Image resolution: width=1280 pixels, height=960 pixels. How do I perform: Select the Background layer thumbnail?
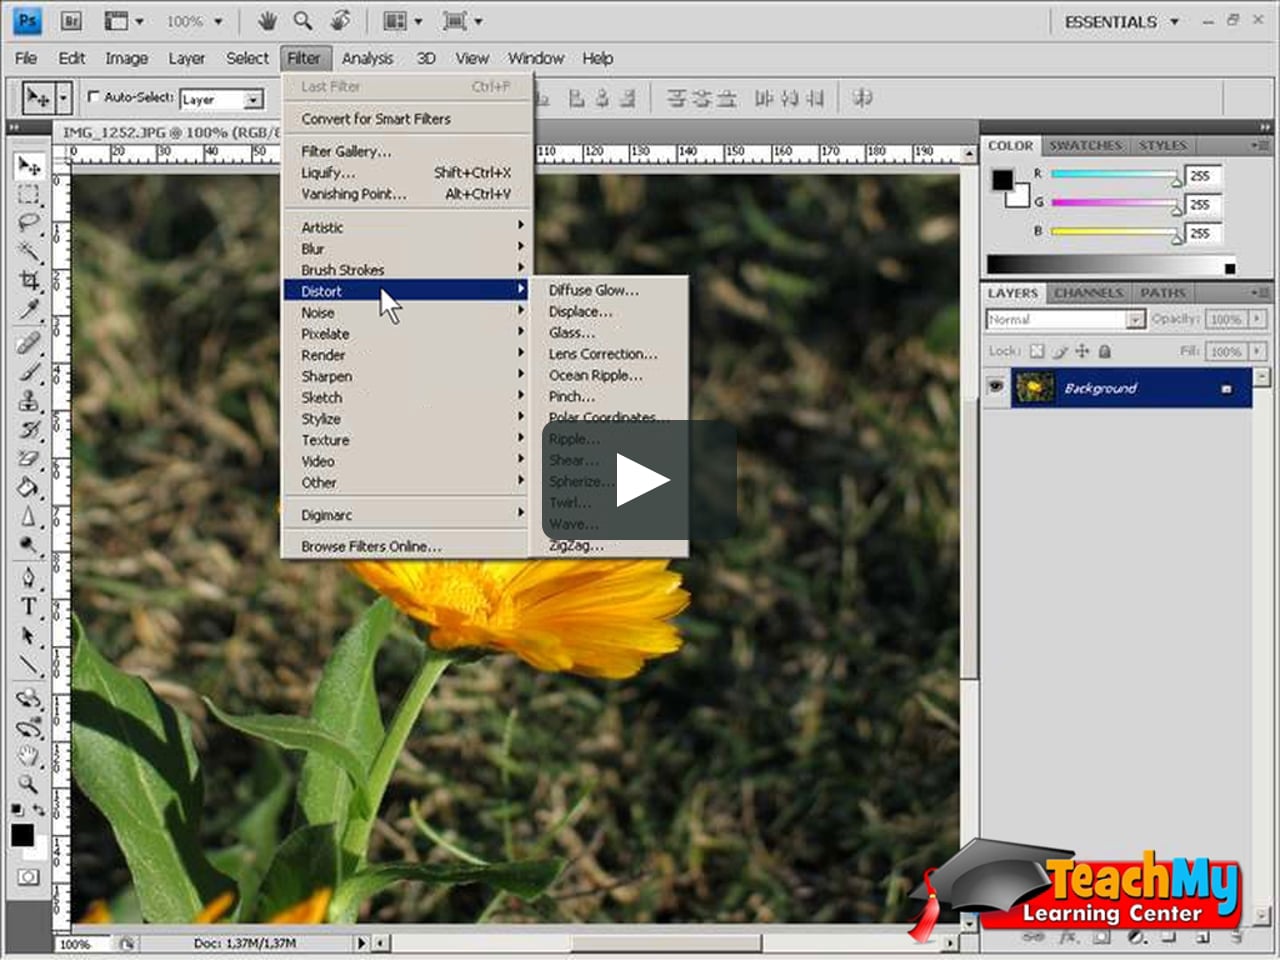point(1034,387)
